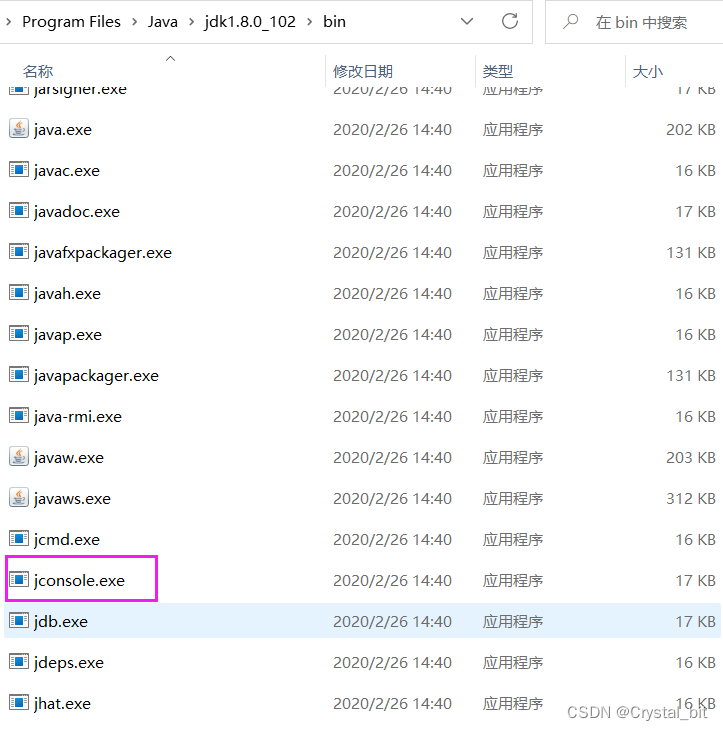Select the javac.exe file name

[67, 171]
